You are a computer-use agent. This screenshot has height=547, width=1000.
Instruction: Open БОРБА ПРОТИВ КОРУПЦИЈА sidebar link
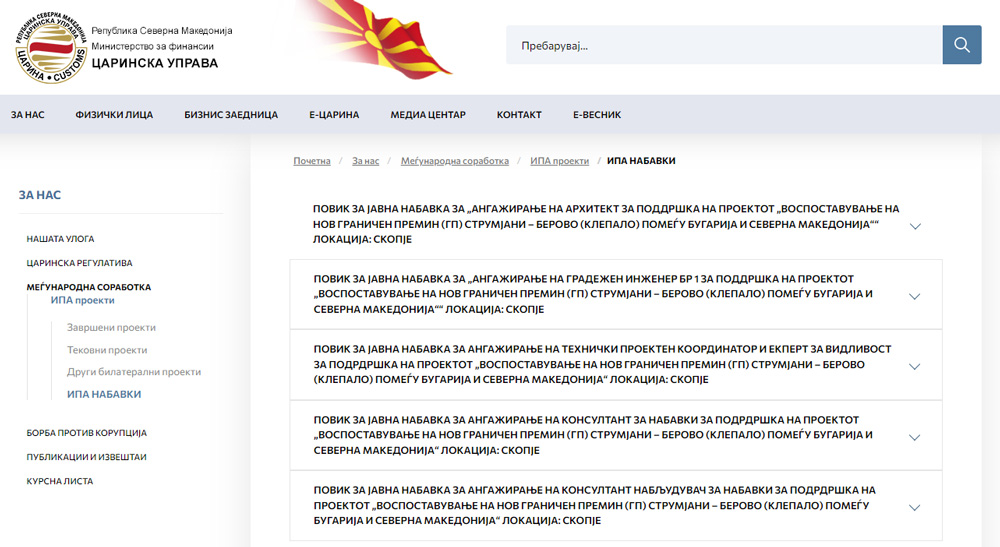[86, 433]
